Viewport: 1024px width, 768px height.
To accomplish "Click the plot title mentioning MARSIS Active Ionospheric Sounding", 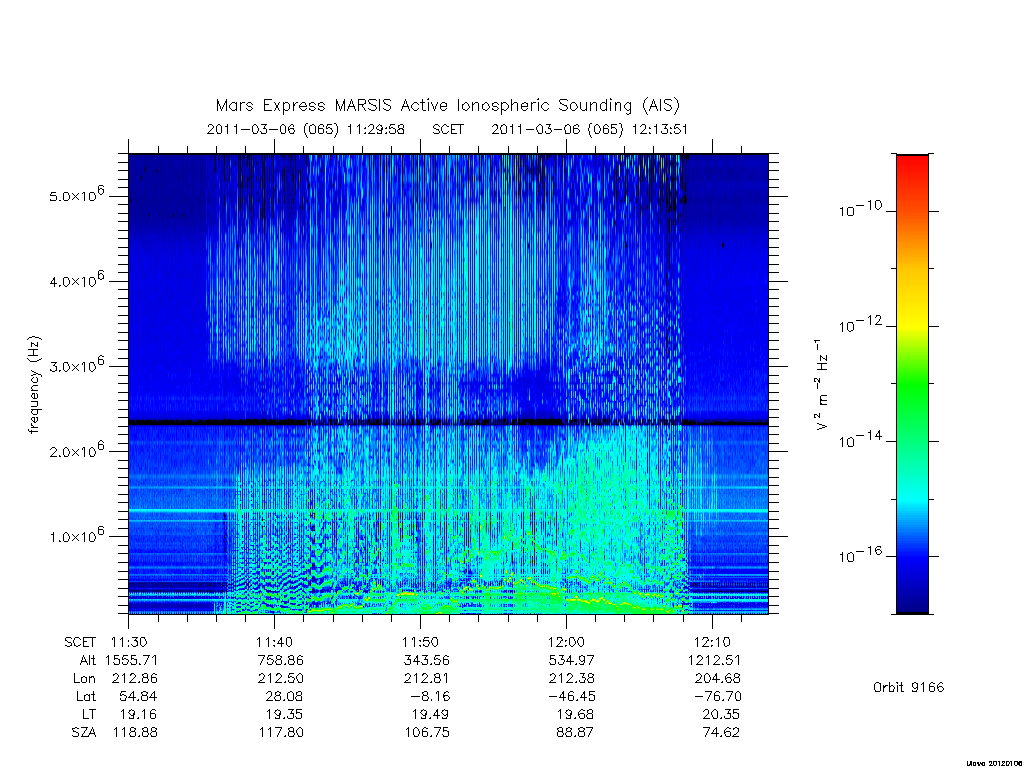I will click(447, 106).
